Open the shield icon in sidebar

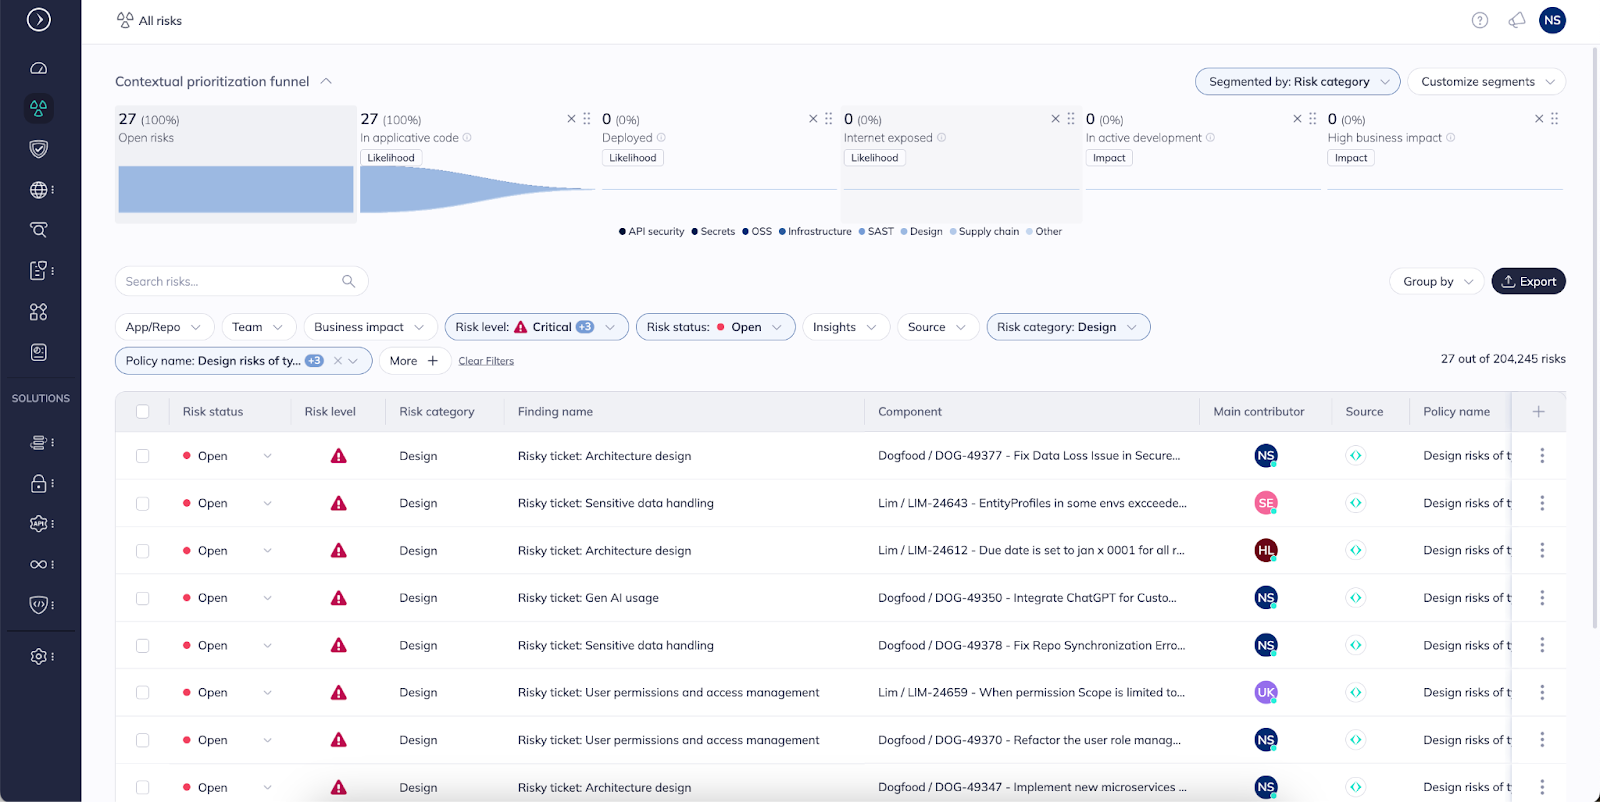pos(39,149)
